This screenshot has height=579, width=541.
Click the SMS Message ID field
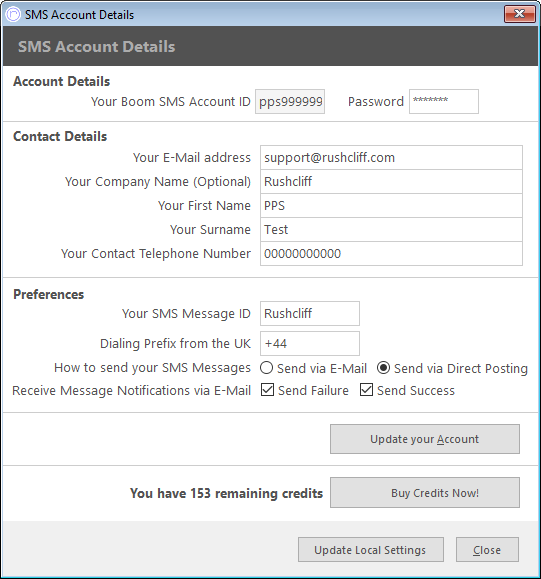click(309, 314)
